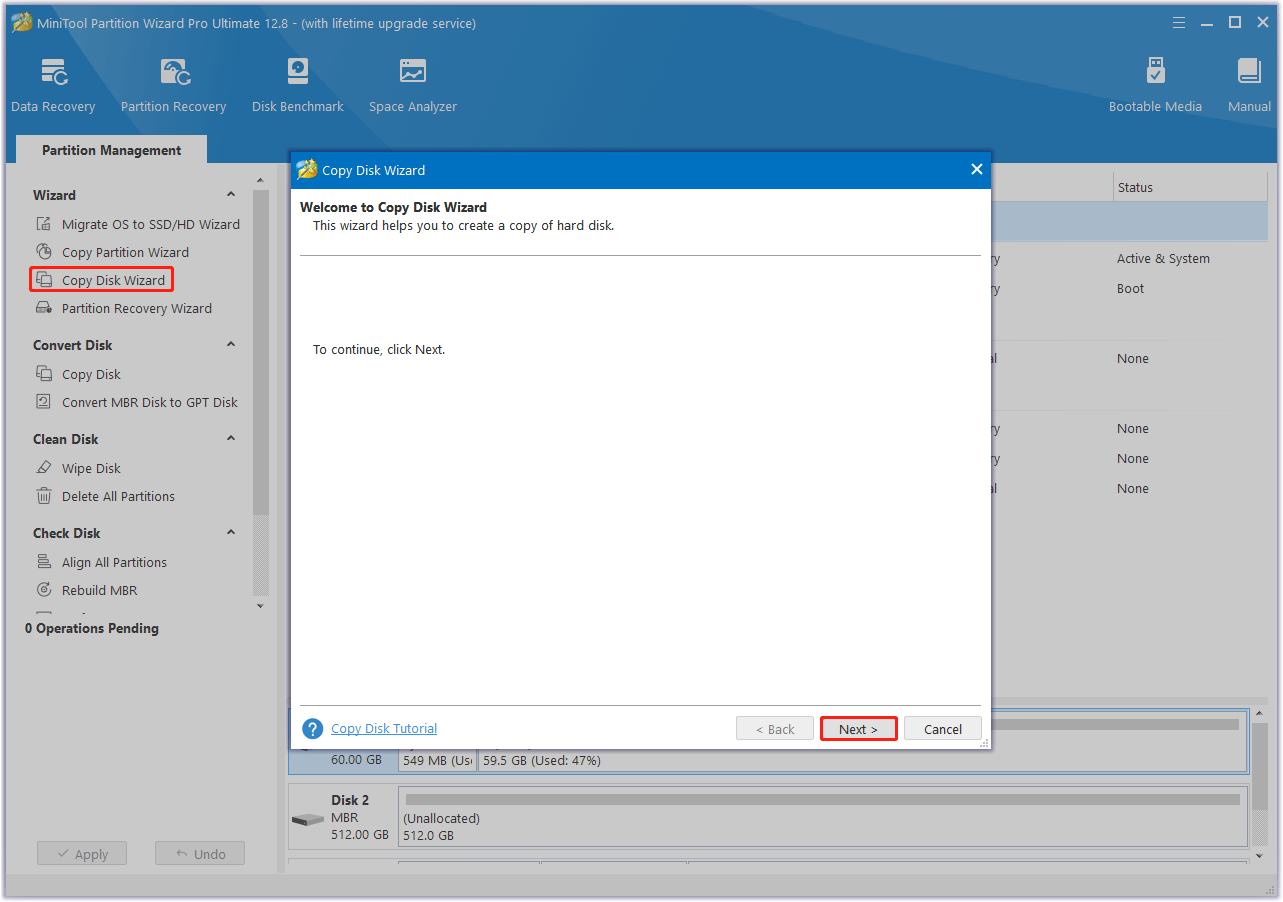Click the Delete All Partitions trash icon
1283x902 pixels.
[x=44, y=496]
